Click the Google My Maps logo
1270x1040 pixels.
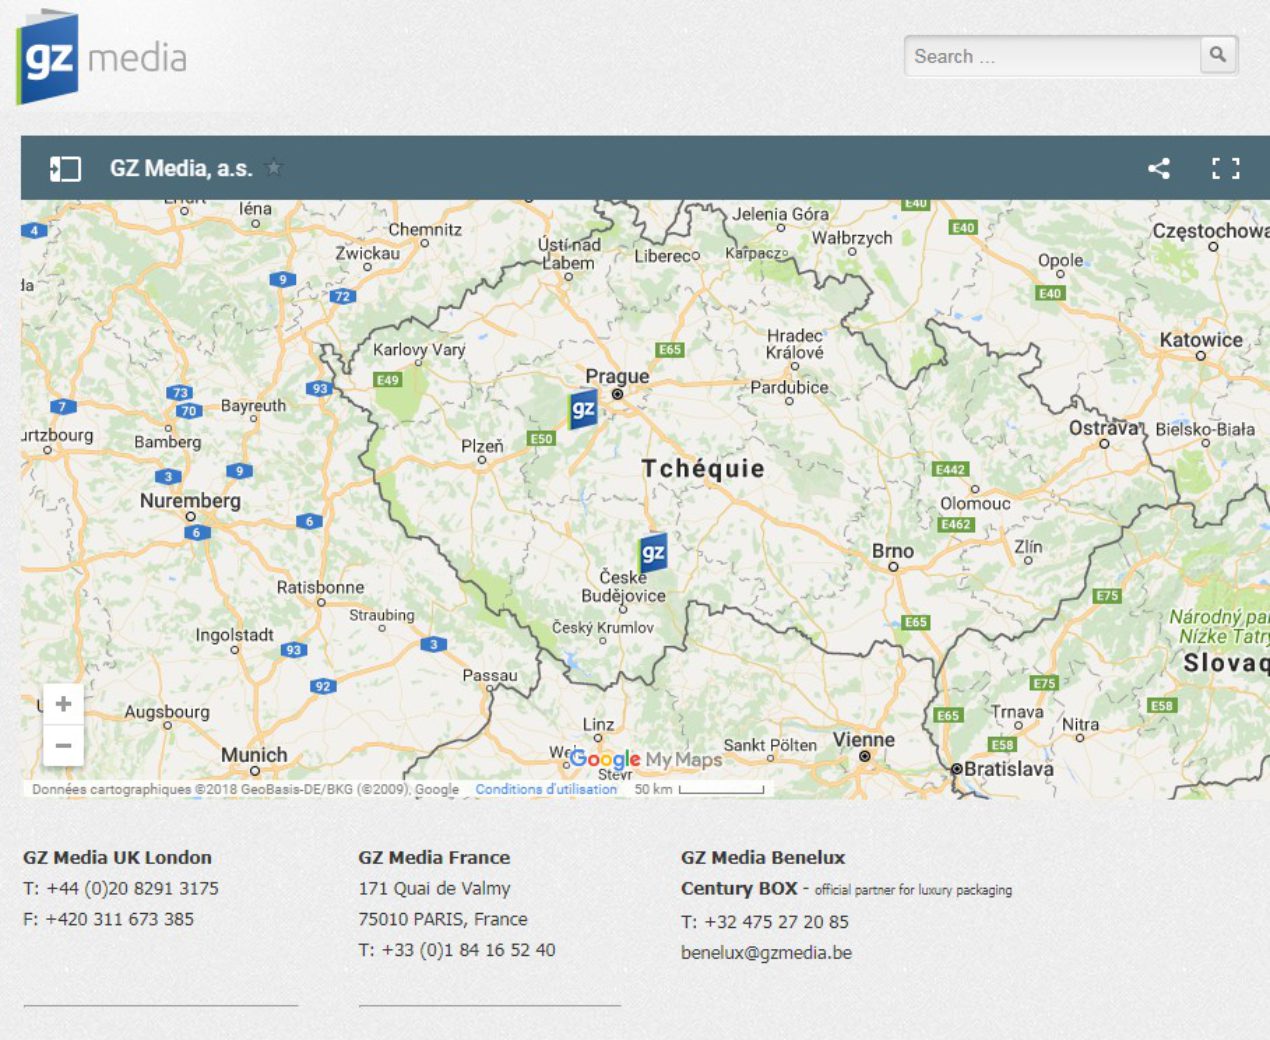pyautogui.click(x=645, y=759)
